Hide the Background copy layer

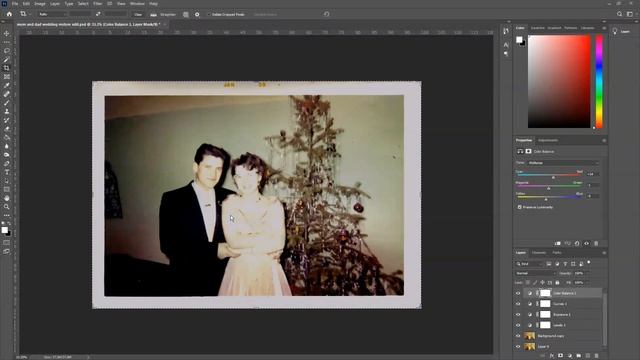pyautogui.click(x=518, y=336)
